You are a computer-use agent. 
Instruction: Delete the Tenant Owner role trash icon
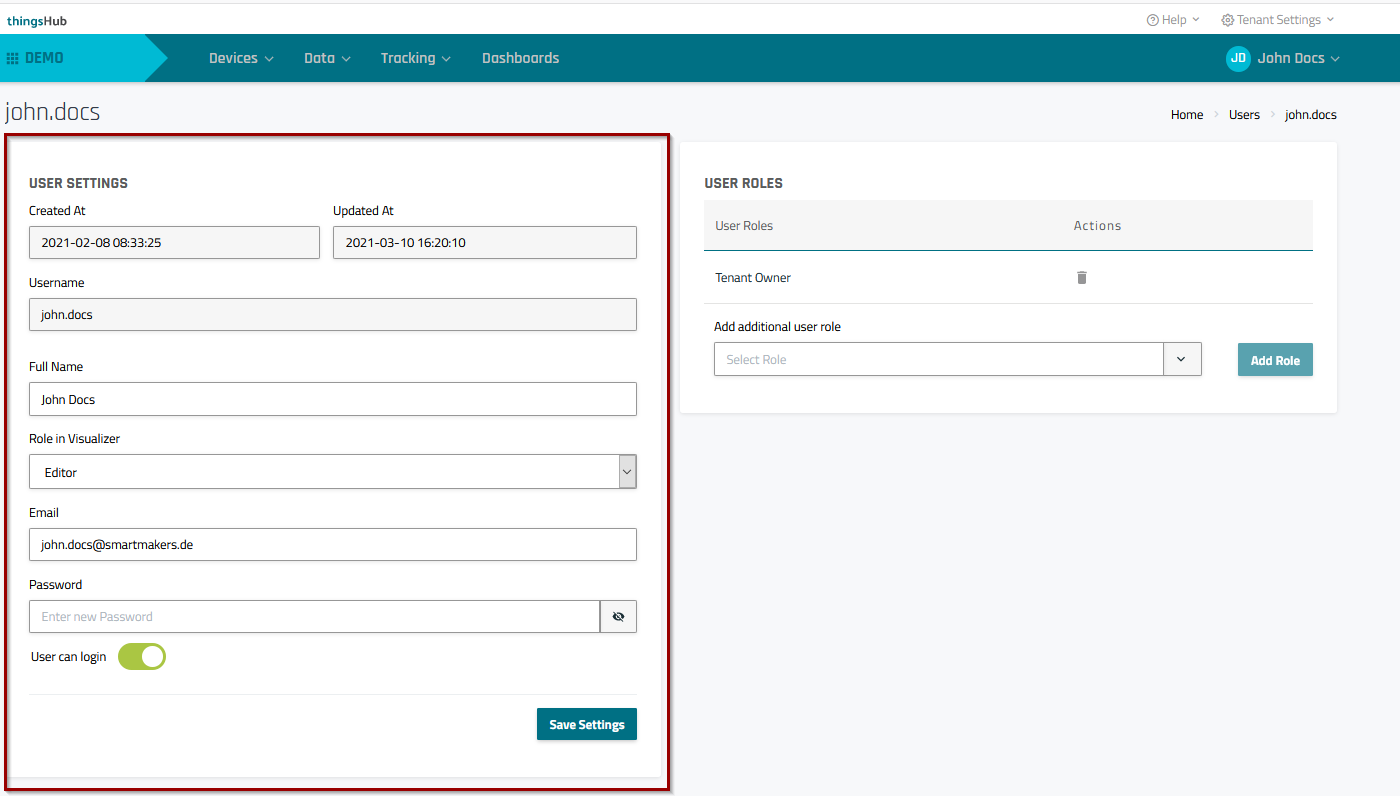coord(1081,278)
